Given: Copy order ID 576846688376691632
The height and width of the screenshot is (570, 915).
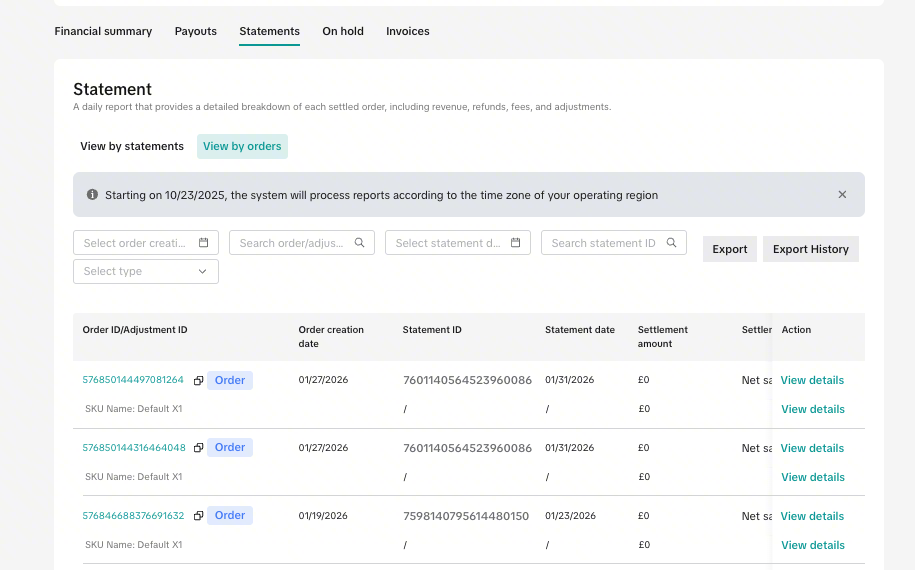Looking at the screenshot, I should click(x=198, y=516).
